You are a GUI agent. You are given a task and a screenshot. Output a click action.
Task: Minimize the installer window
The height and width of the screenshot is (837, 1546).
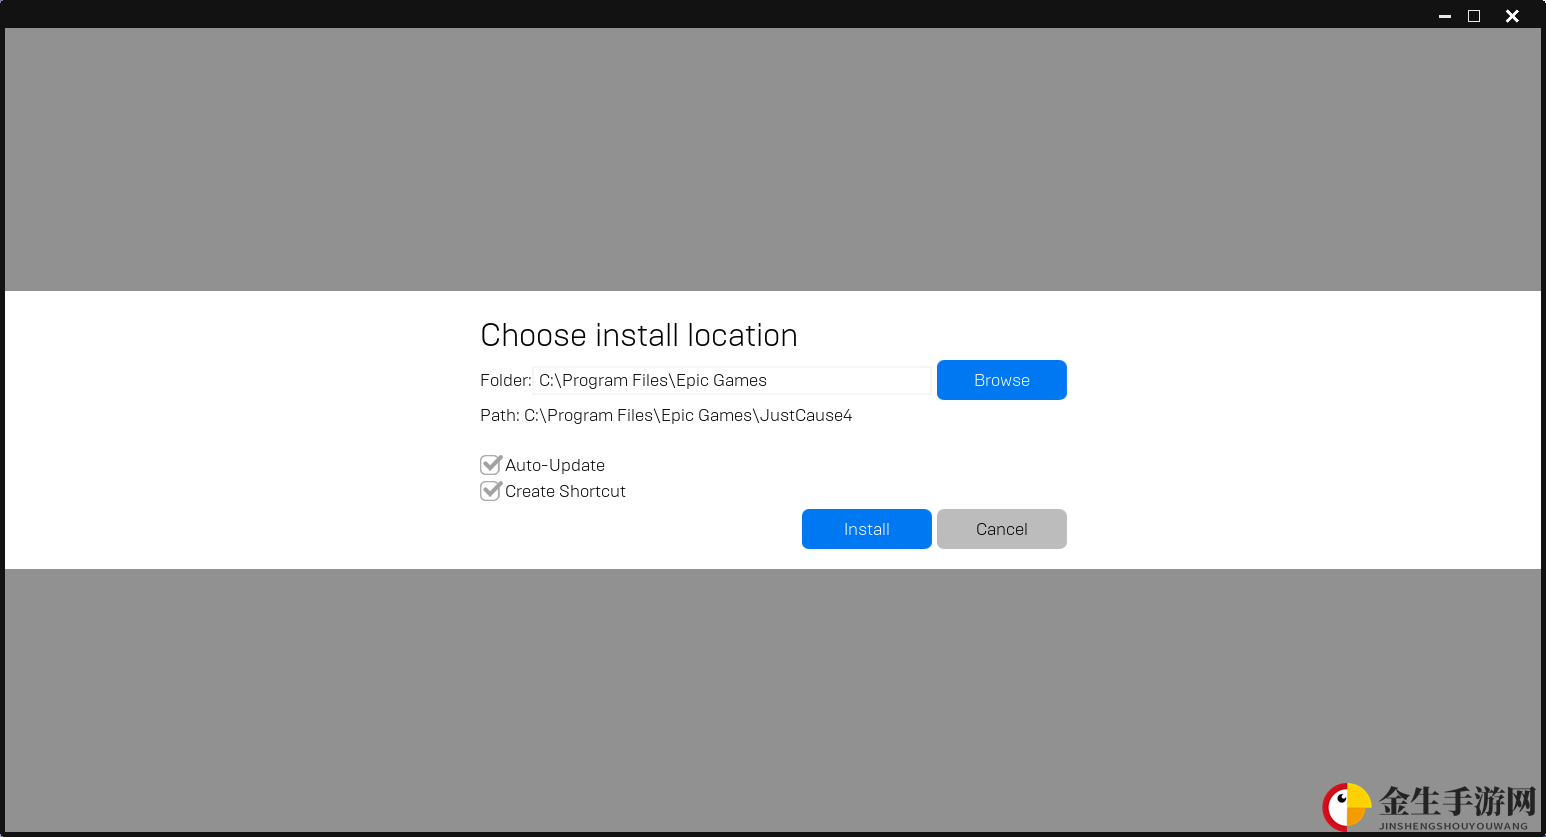(1444, 16)
